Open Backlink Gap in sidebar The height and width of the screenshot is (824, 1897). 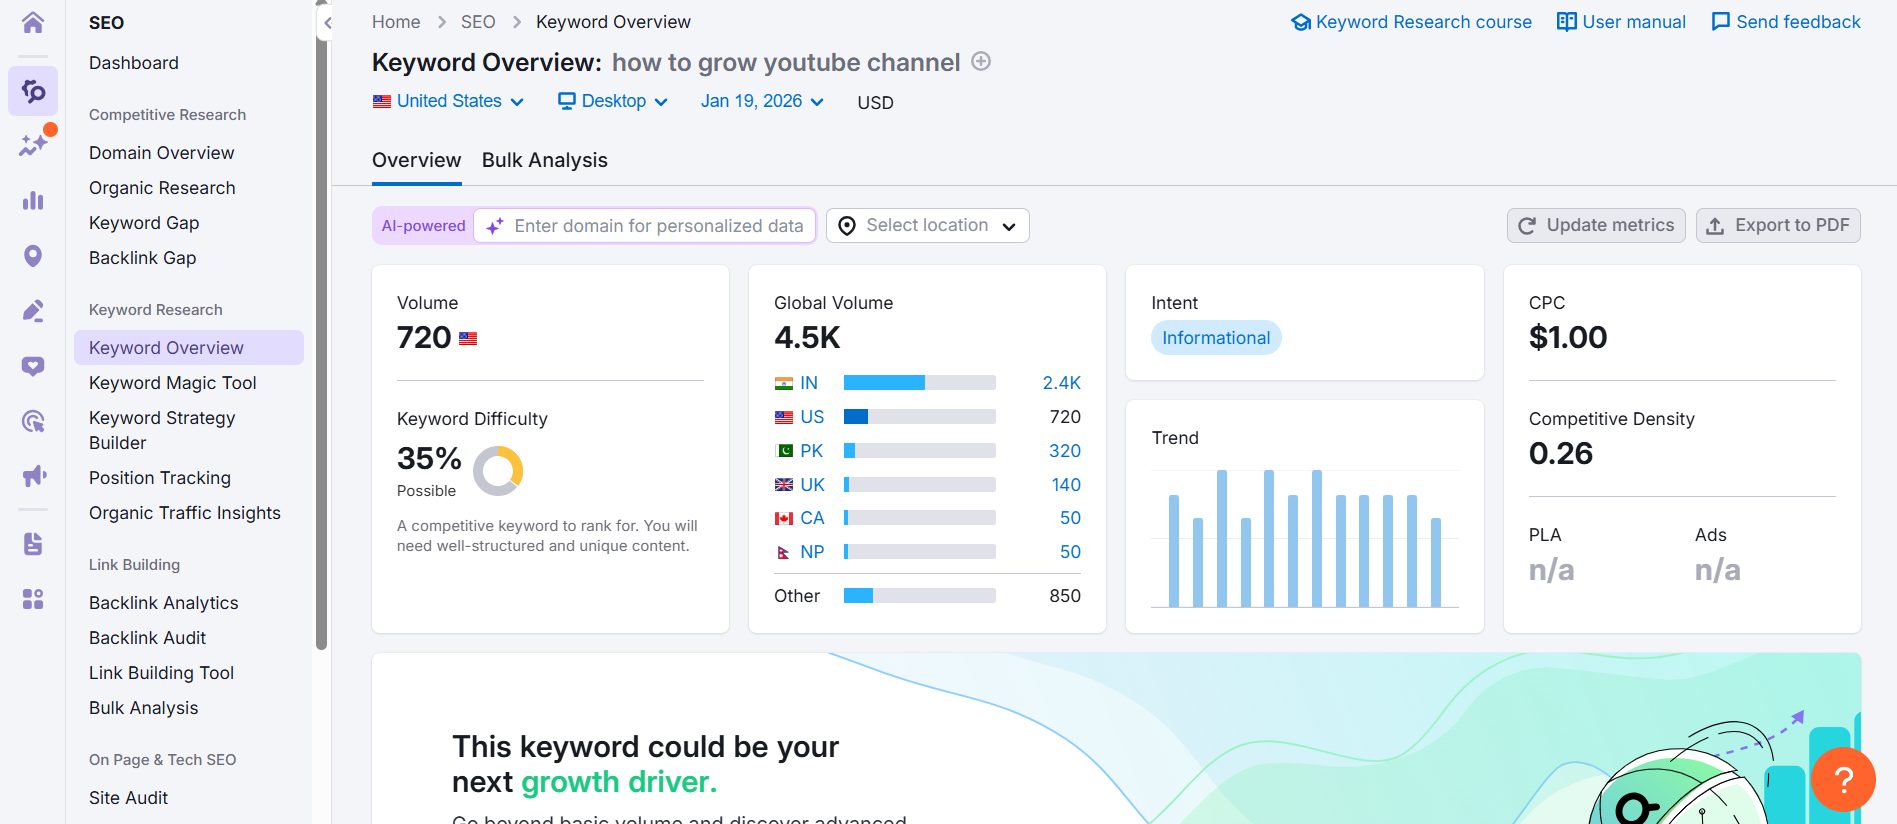tap(143, 258)
